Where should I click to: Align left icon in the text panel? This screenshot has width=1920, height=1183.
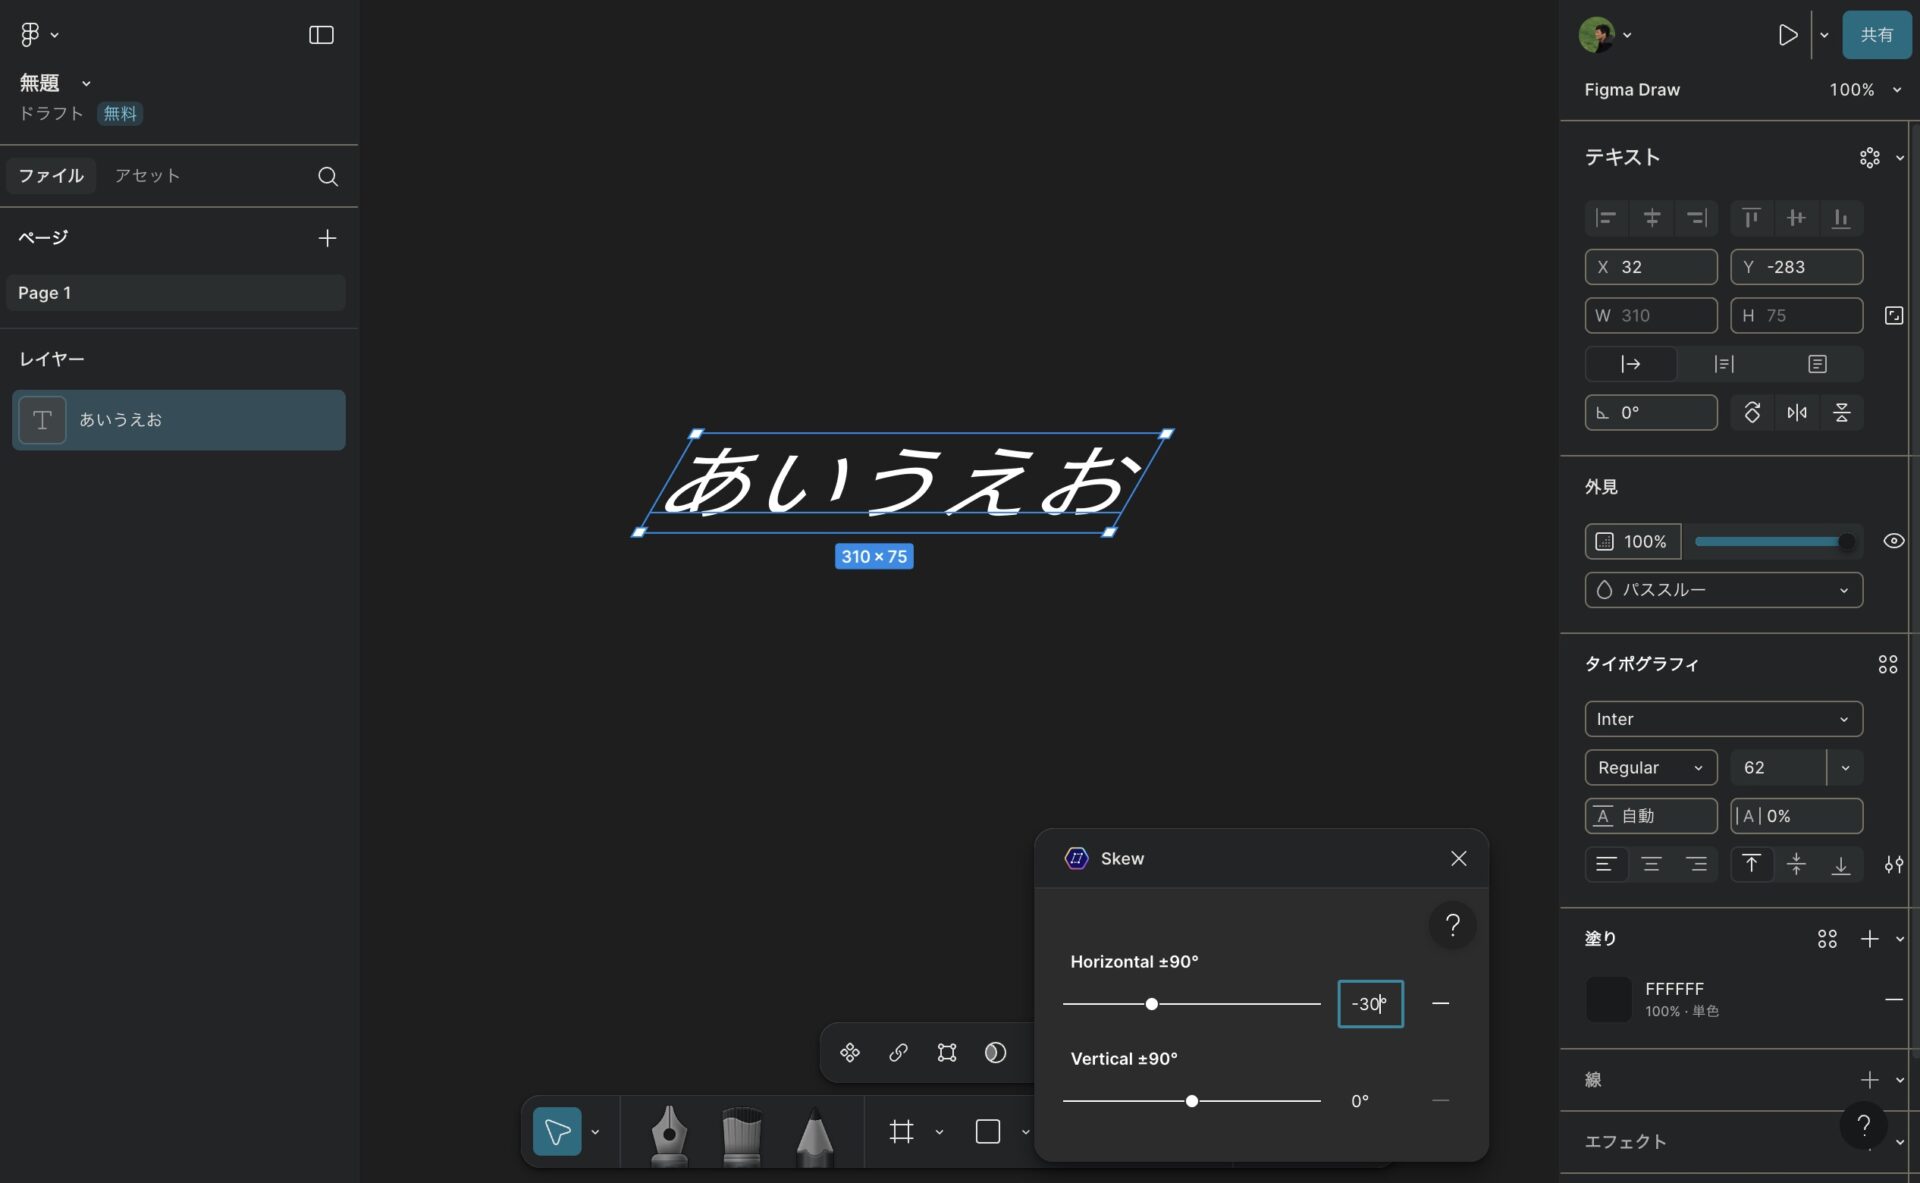pyautogui.click(x=1606, y=218)
